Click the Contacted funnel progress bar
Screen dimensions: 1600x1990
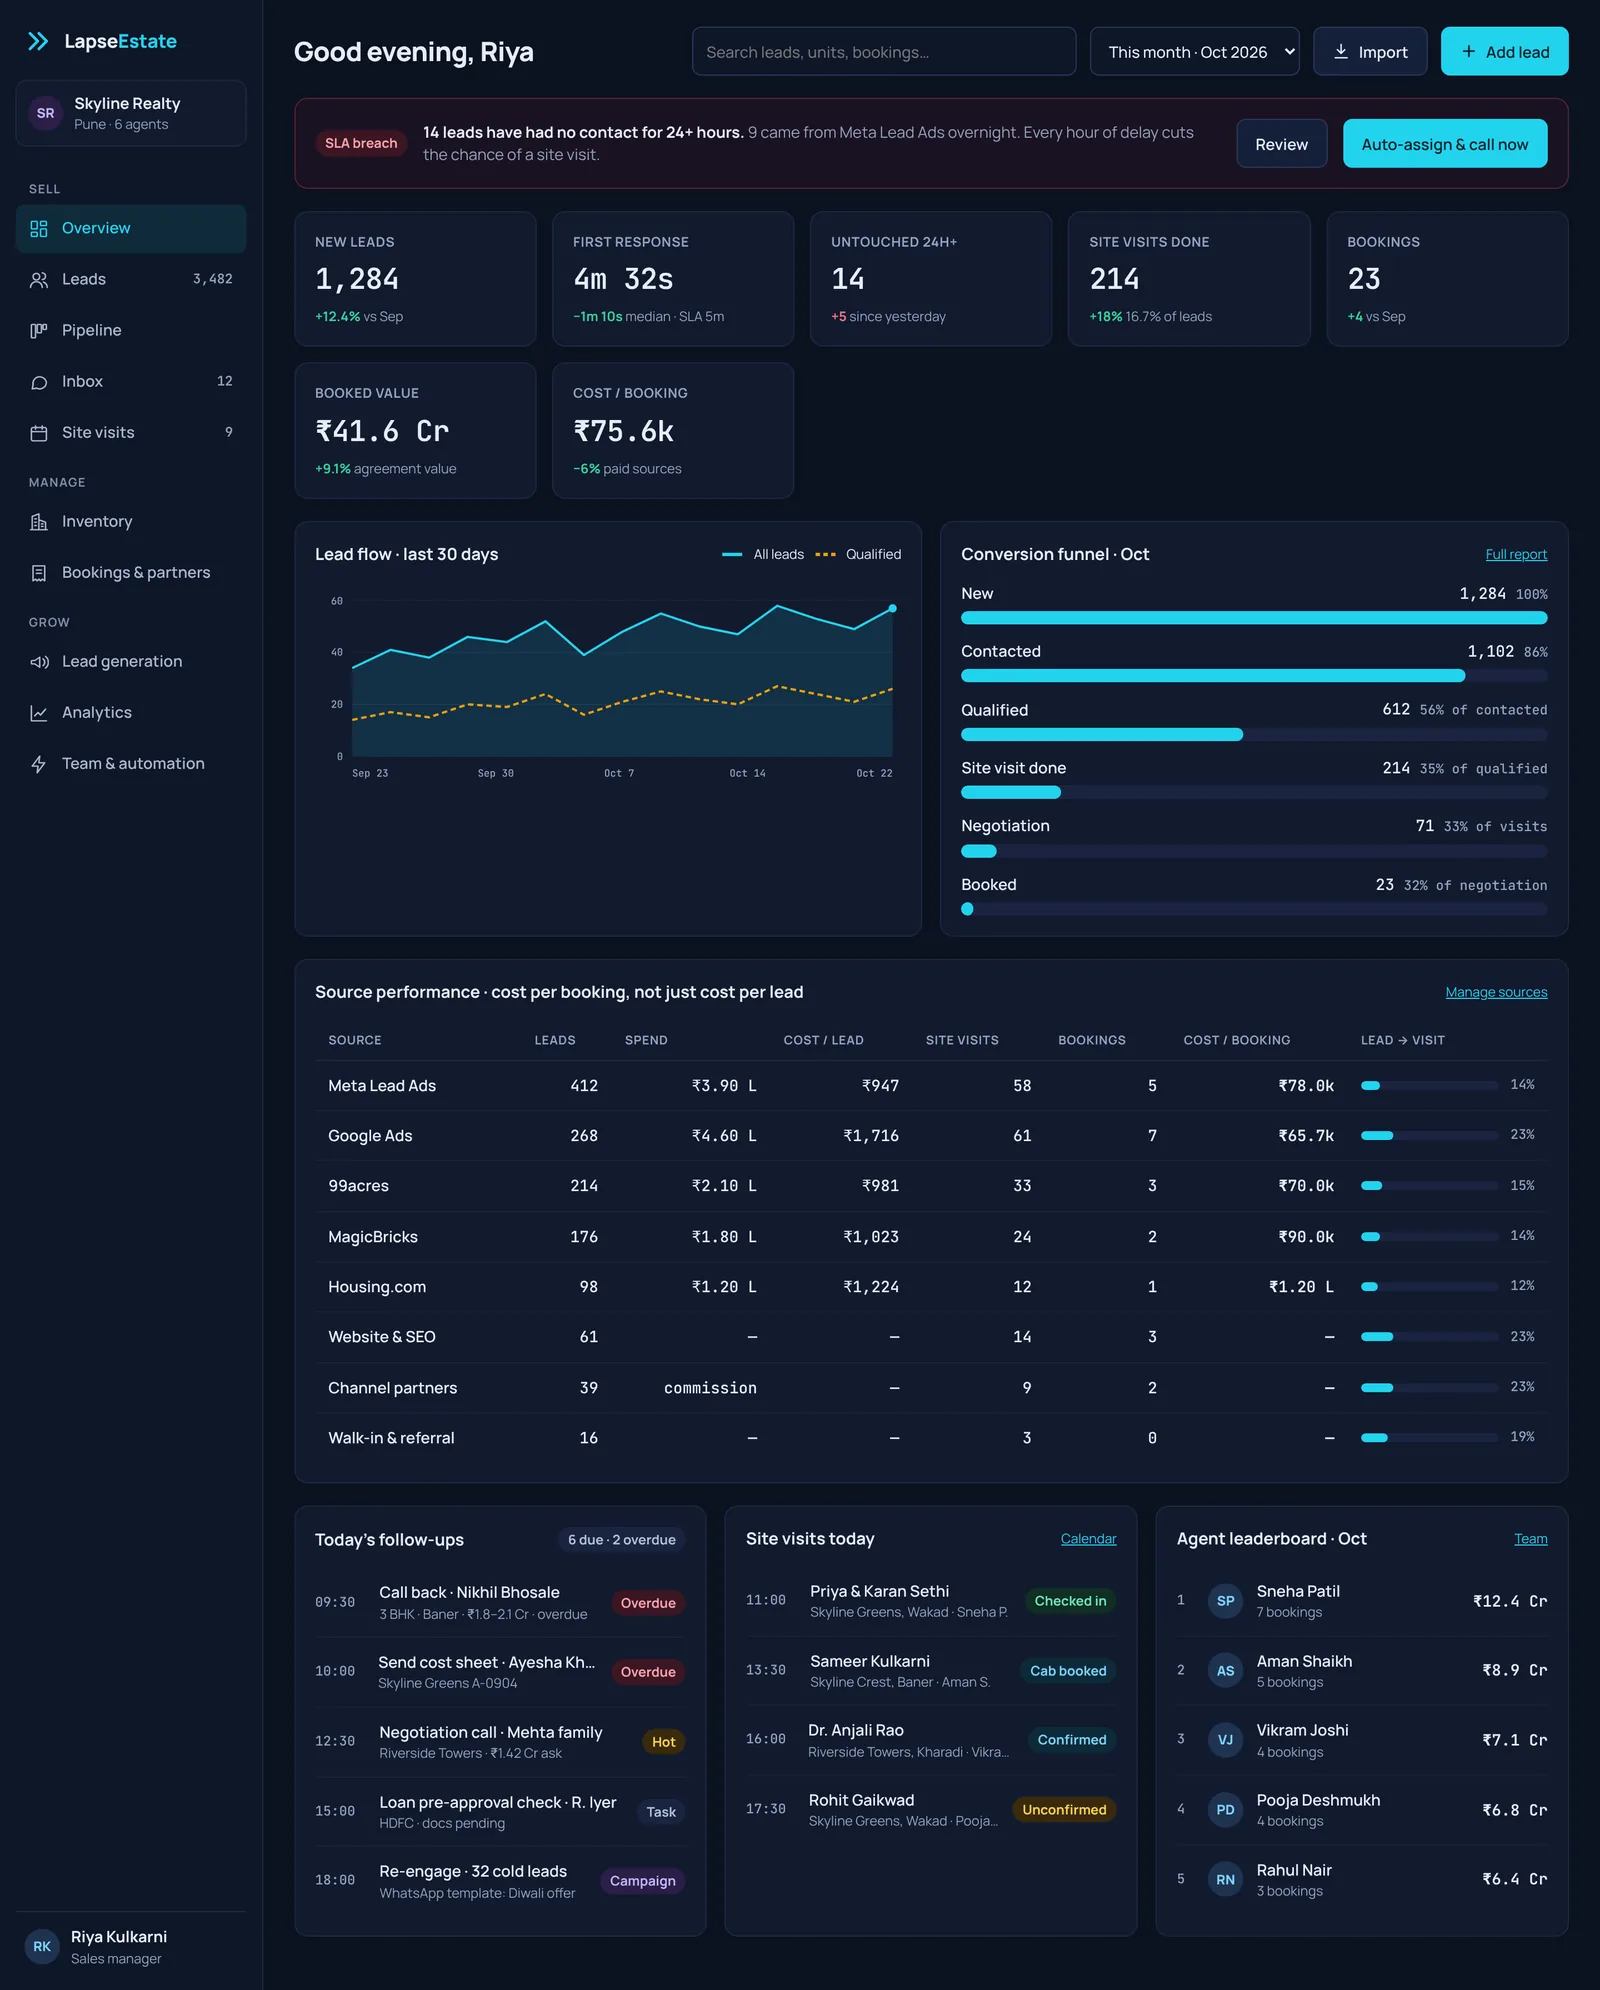tap(1254, 676)
